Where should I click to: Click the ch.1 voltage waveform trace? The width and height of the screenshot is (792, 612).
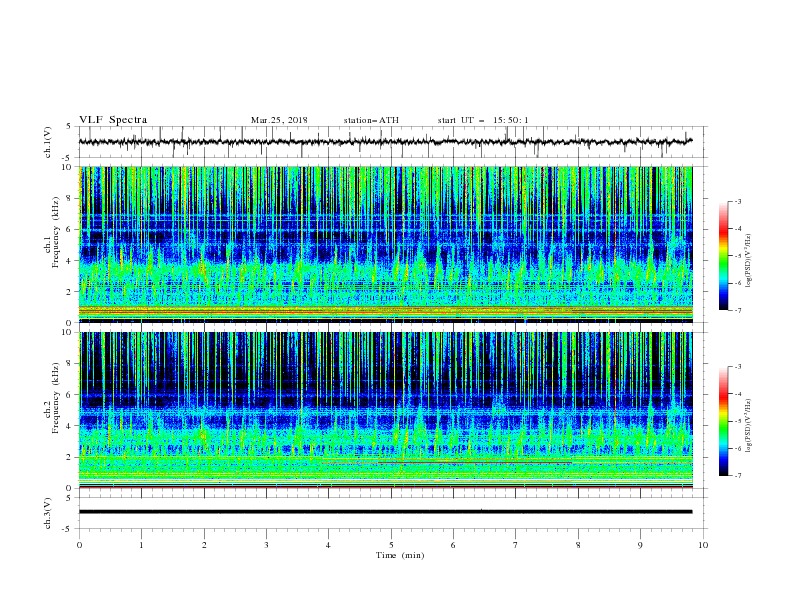[x=385, y=142]
